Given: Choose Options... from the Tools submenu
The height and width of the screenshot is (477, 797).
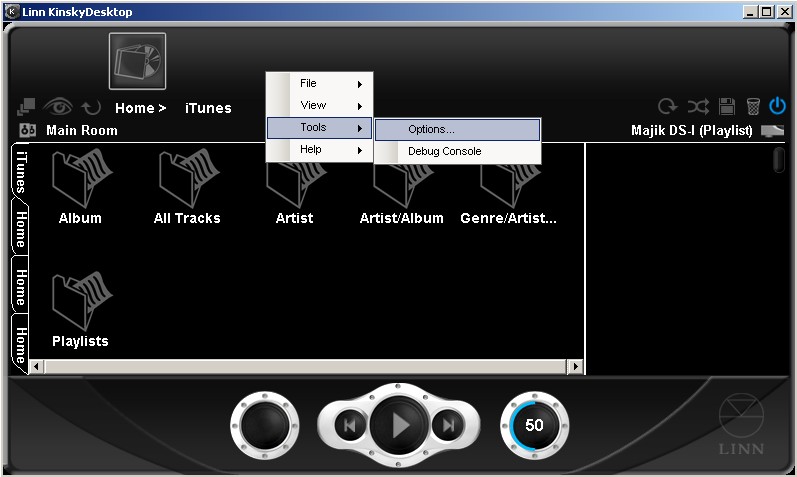Looking at the screenshot, I should pos(457,129).
